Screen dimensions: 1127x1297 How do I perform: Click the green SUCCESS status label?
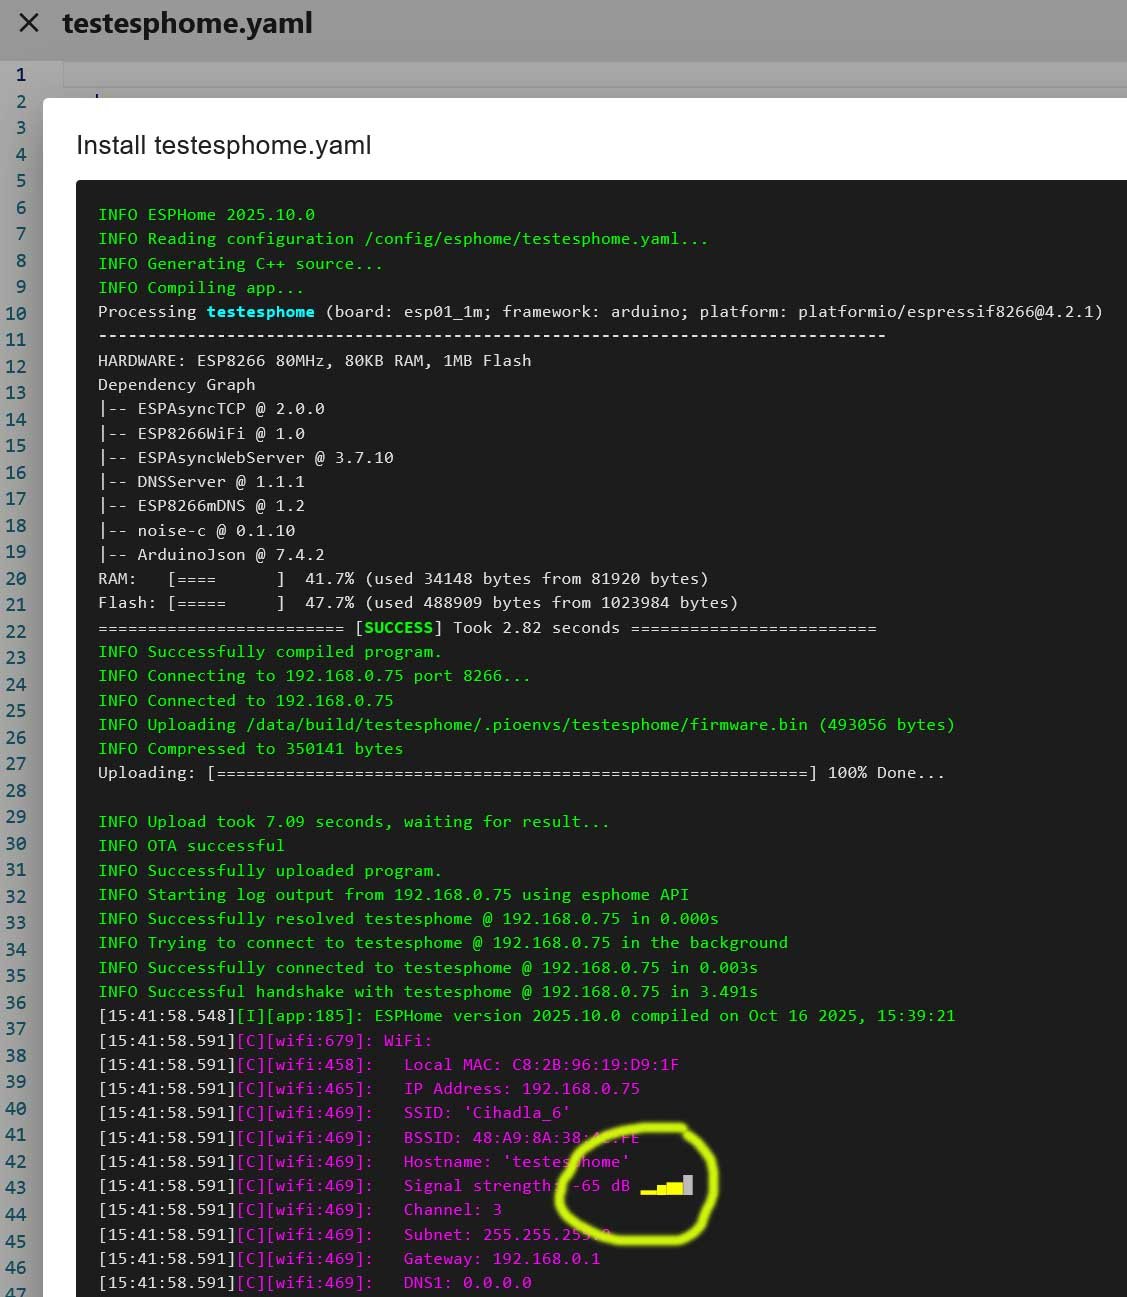click(398, 628)
